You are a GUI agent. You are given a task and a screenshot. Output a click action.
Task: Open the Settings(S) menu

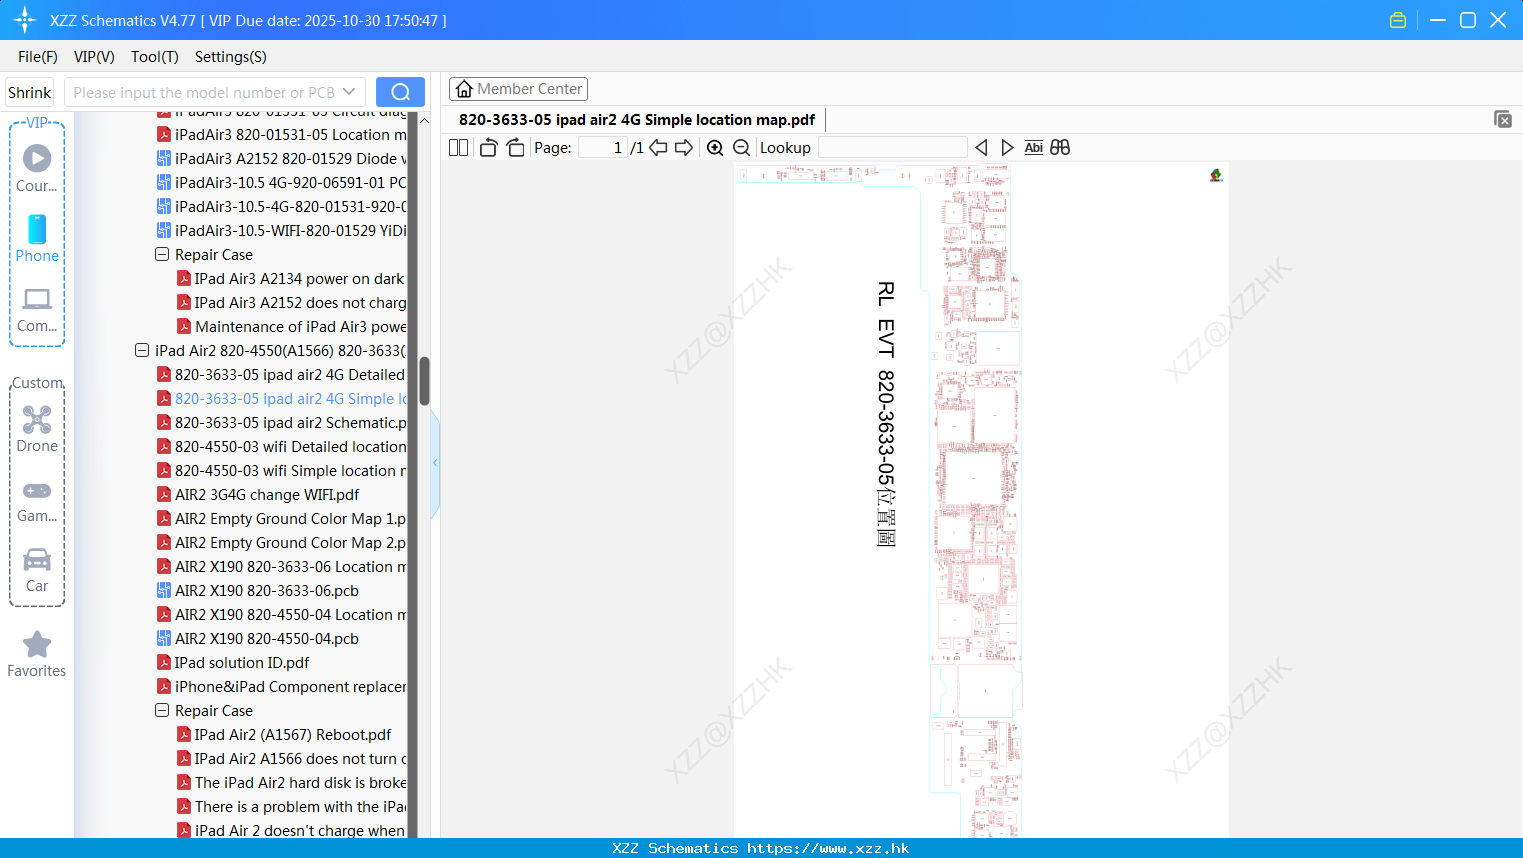coord(231,57)
